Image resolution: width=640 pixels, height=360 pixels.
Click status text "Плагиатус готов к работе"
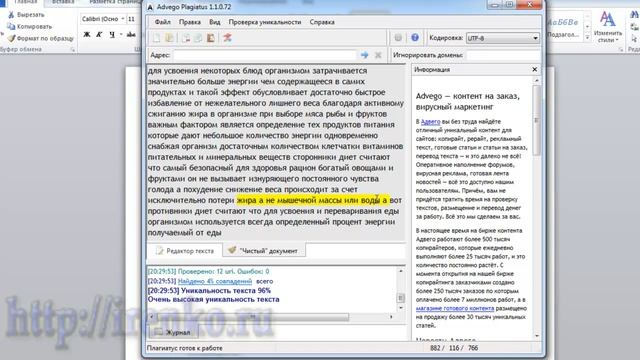184,348
